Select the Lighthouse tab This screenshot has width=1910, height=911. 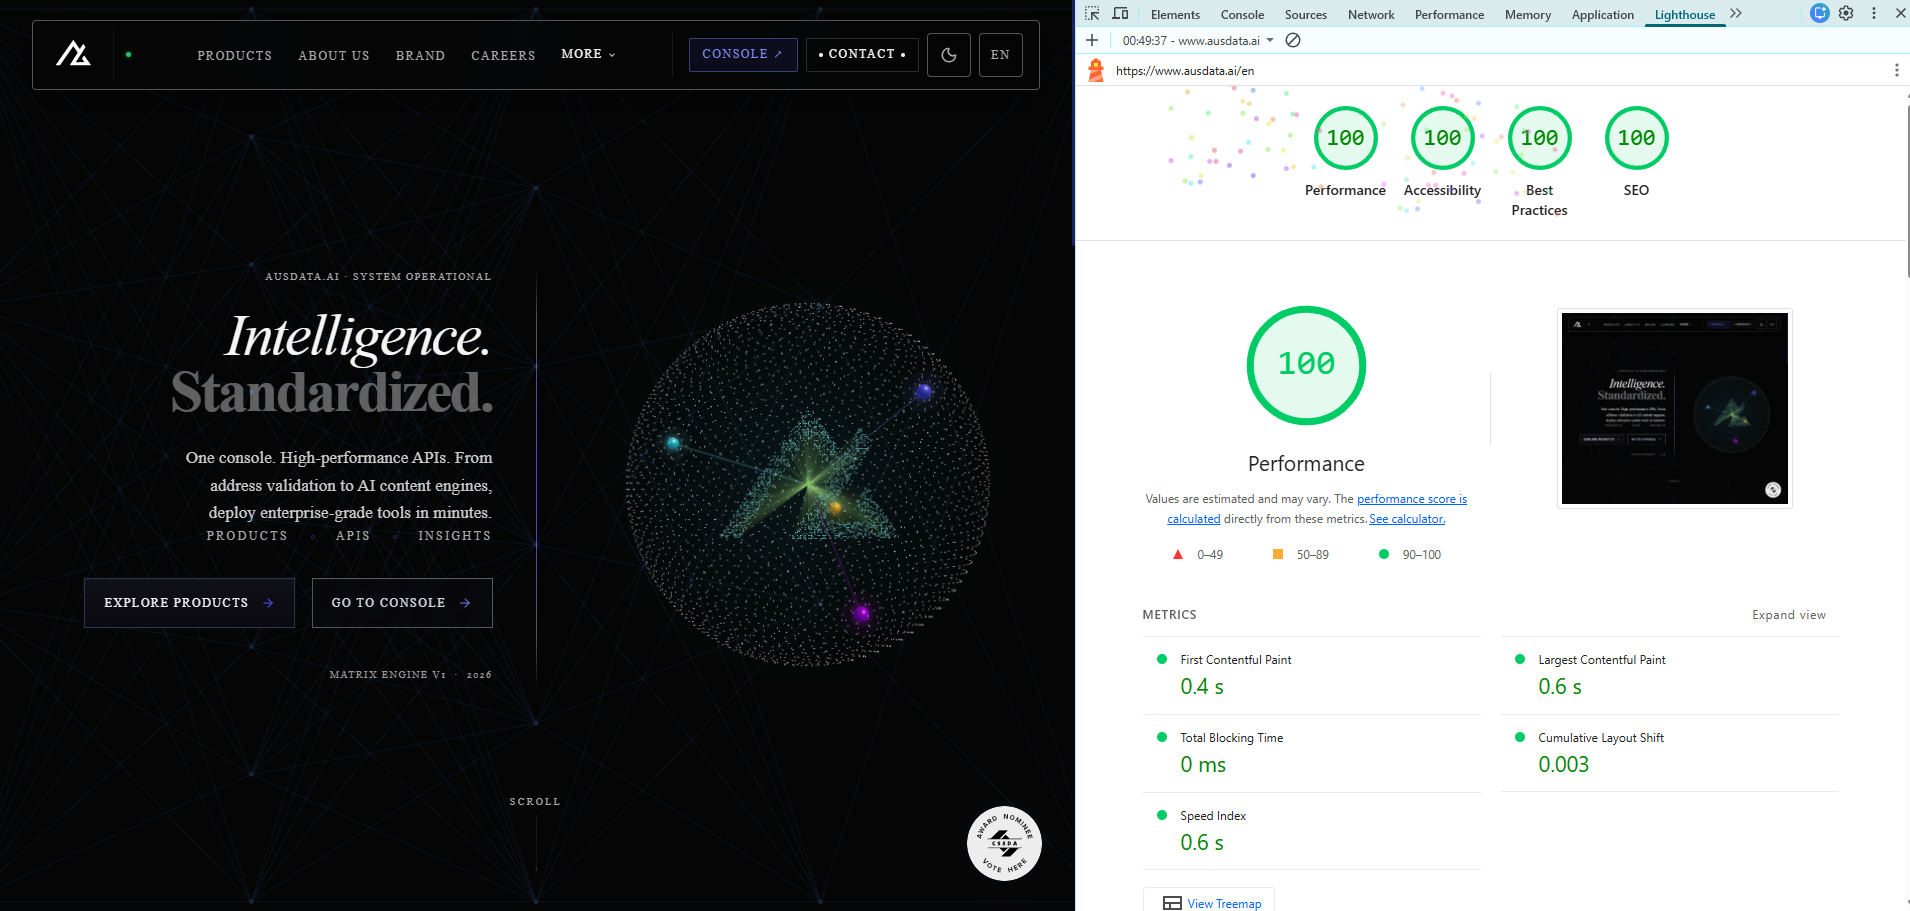pyautogui.click(x=1685, y=15)
